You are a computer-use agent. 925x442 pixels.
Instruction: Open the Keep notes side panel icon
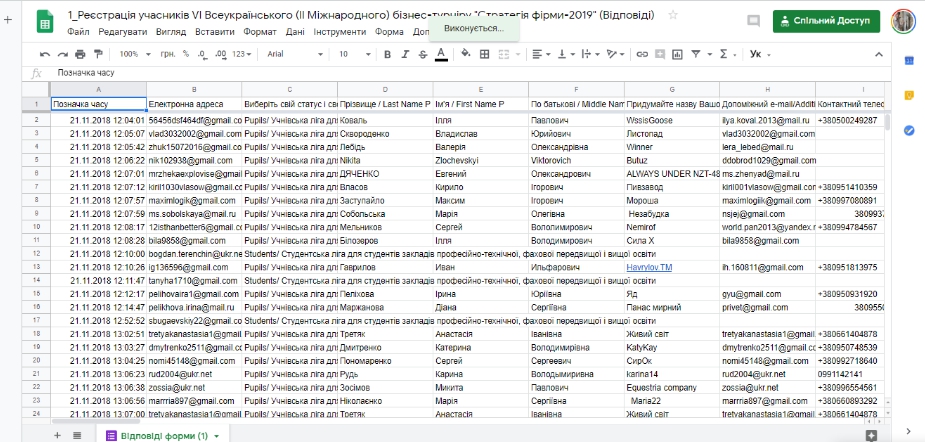click(x=909, y=95)
